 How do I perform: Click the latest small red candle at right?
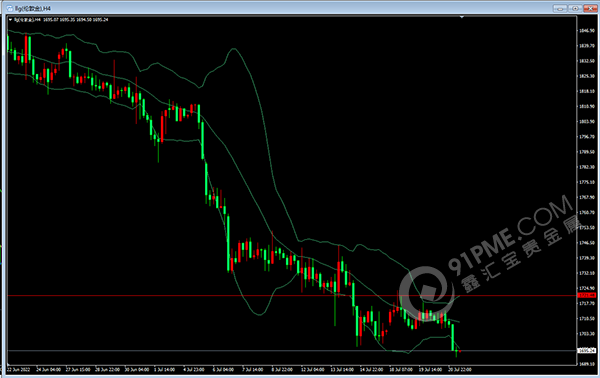(460, 351)
